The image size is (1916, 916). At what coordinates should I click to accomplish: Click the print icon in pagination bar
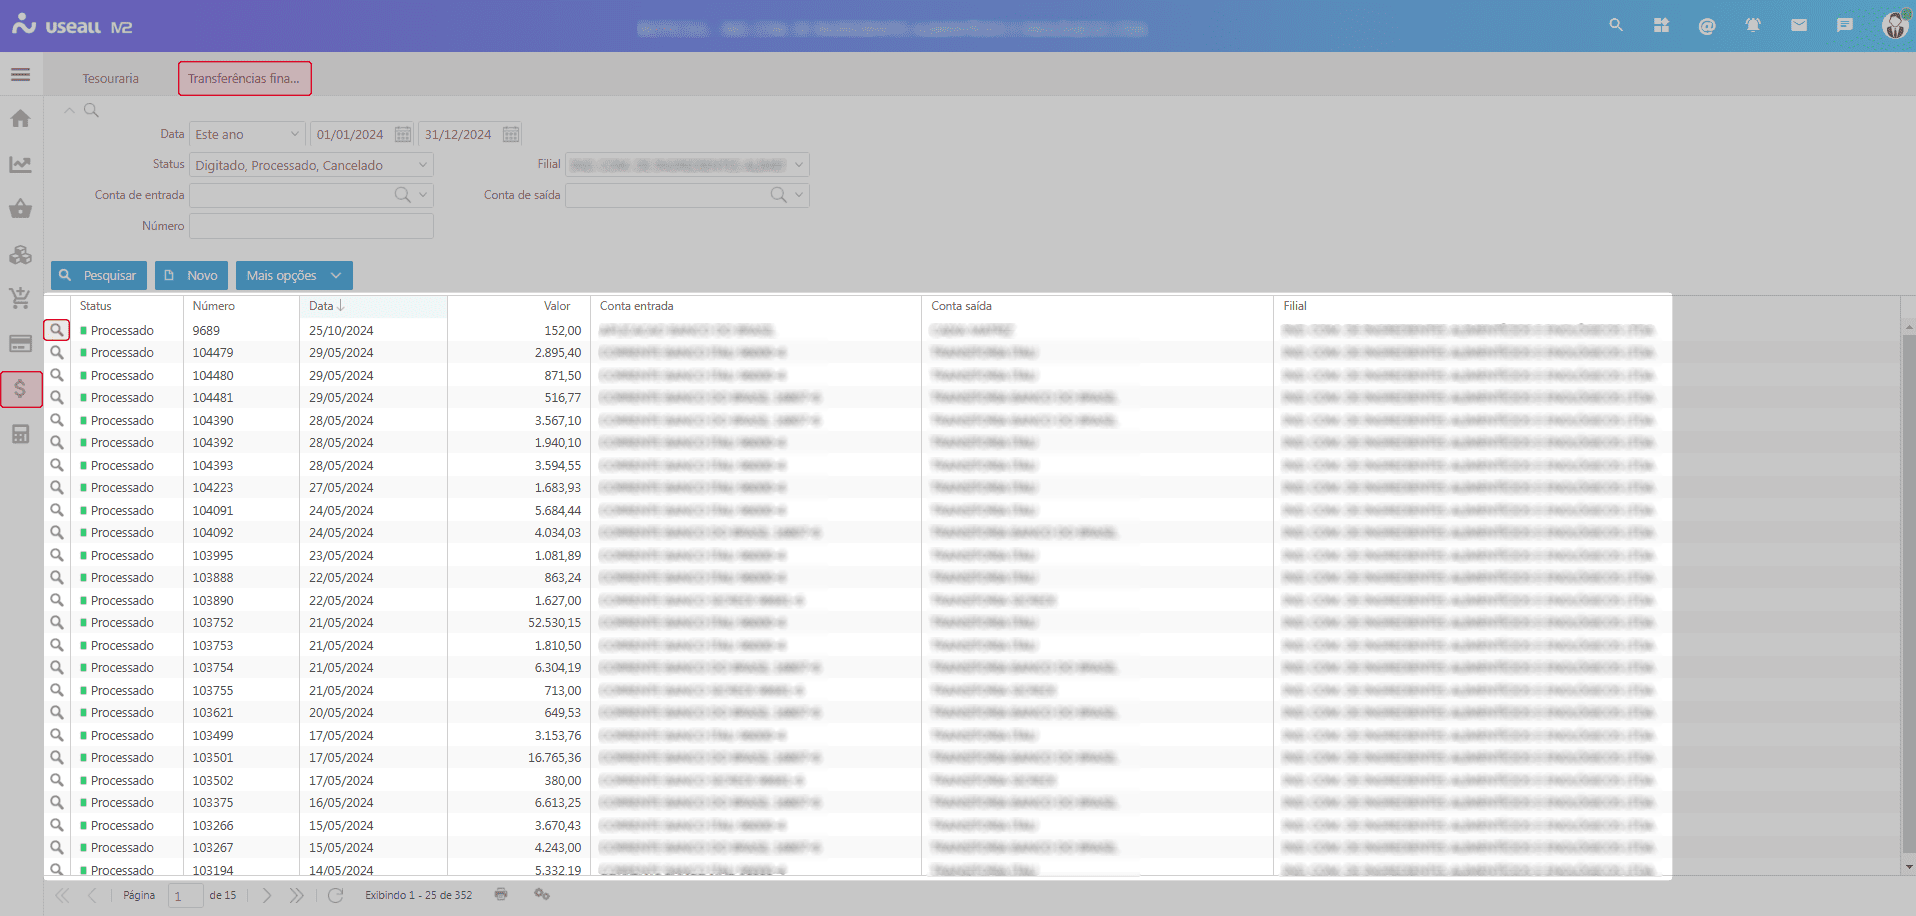501,894
